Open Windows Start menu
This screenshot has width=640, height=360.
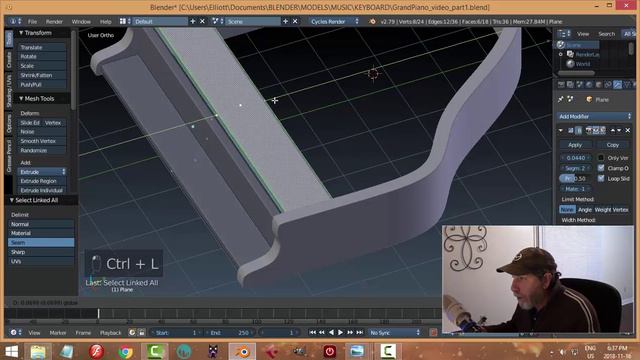click(x=11, y=351)
